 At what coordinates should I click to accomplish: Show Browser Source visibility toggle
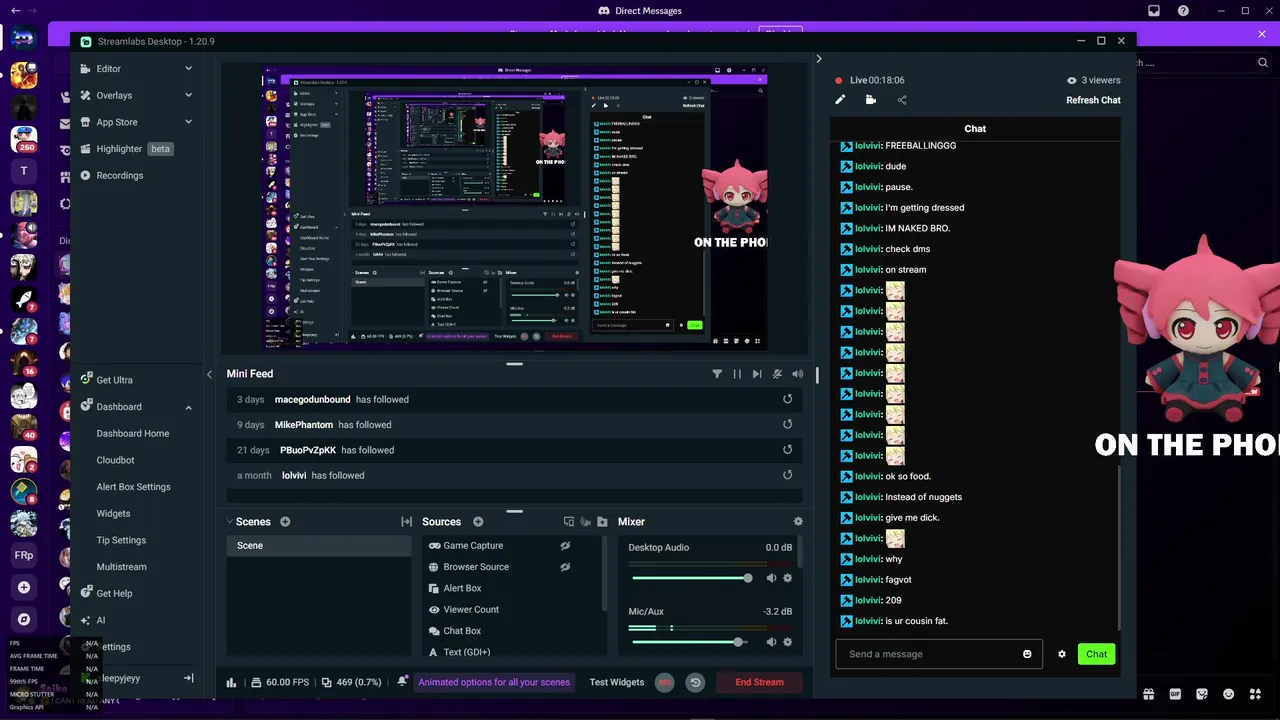565,567
